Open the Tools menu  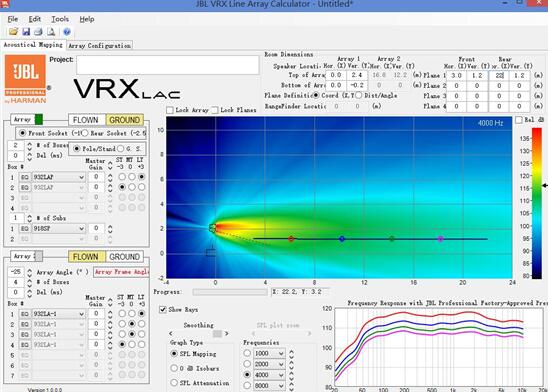point(60,19)
